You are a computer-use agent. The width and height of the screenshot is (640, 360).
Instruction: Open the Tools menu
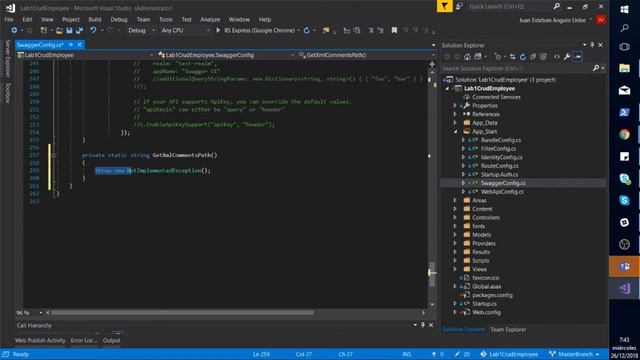[x=166, y=19]
